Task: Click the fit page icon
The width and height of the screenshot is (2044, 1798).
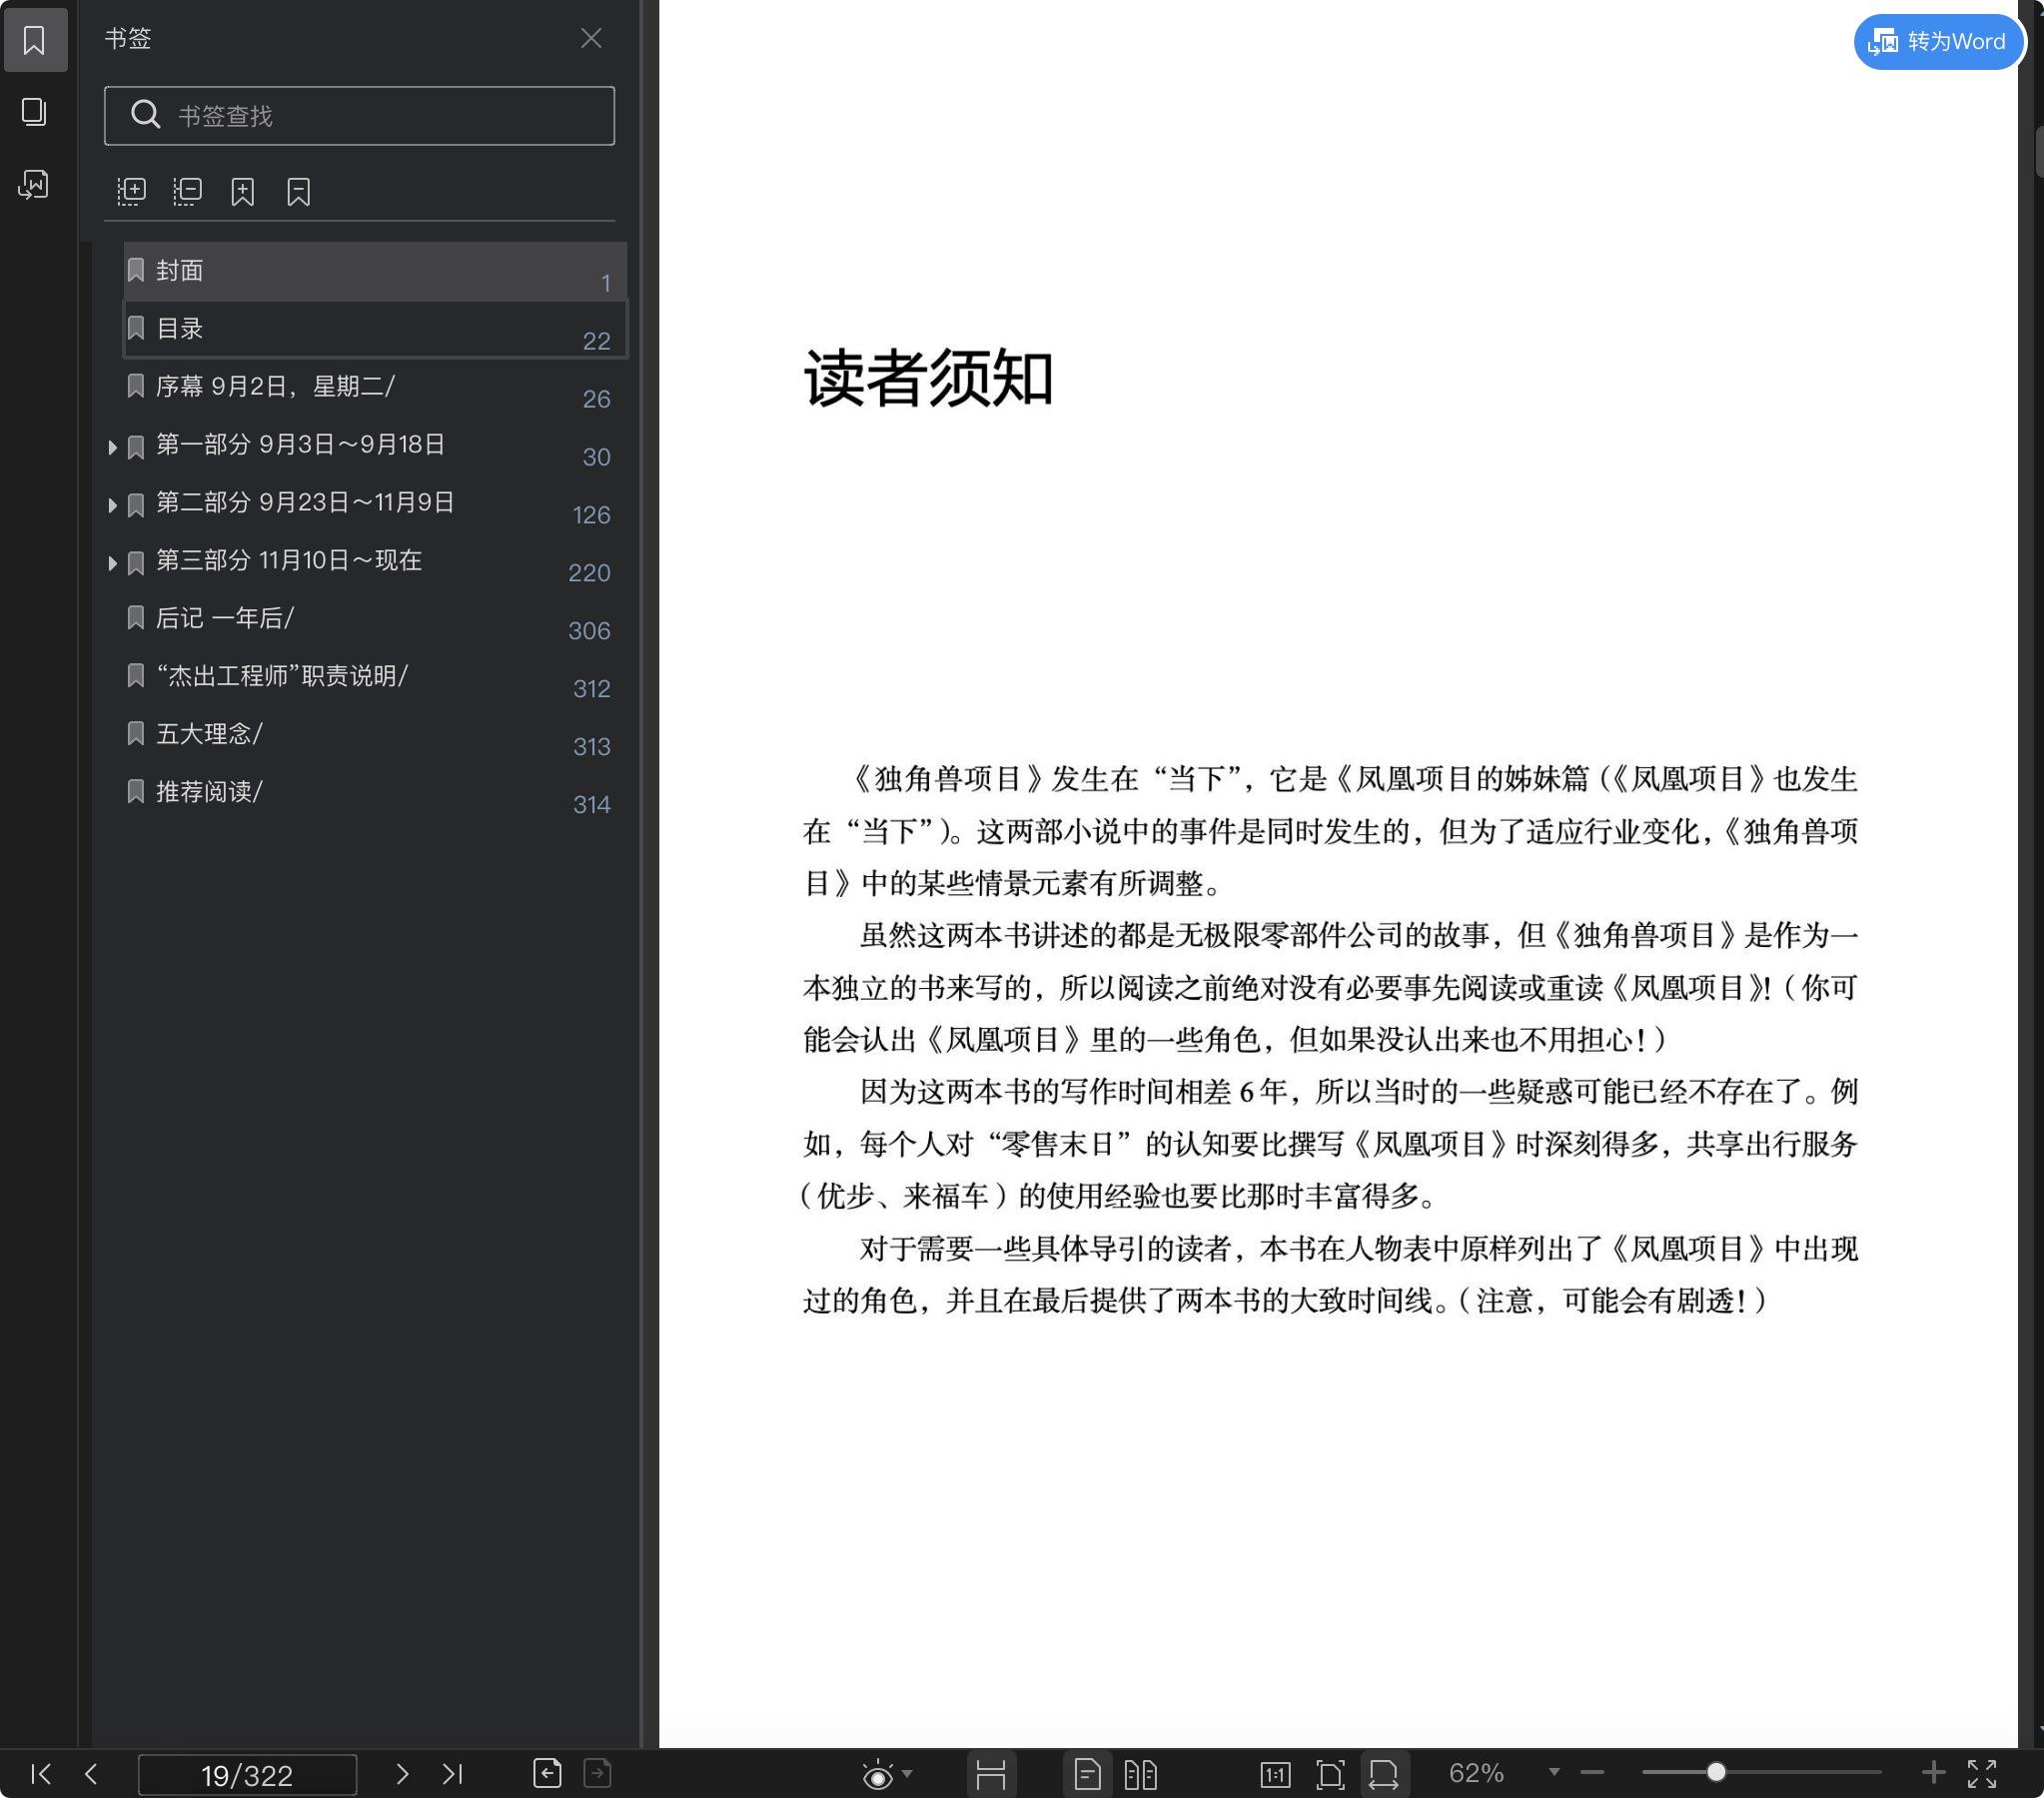Action: pos(1330,1775)
